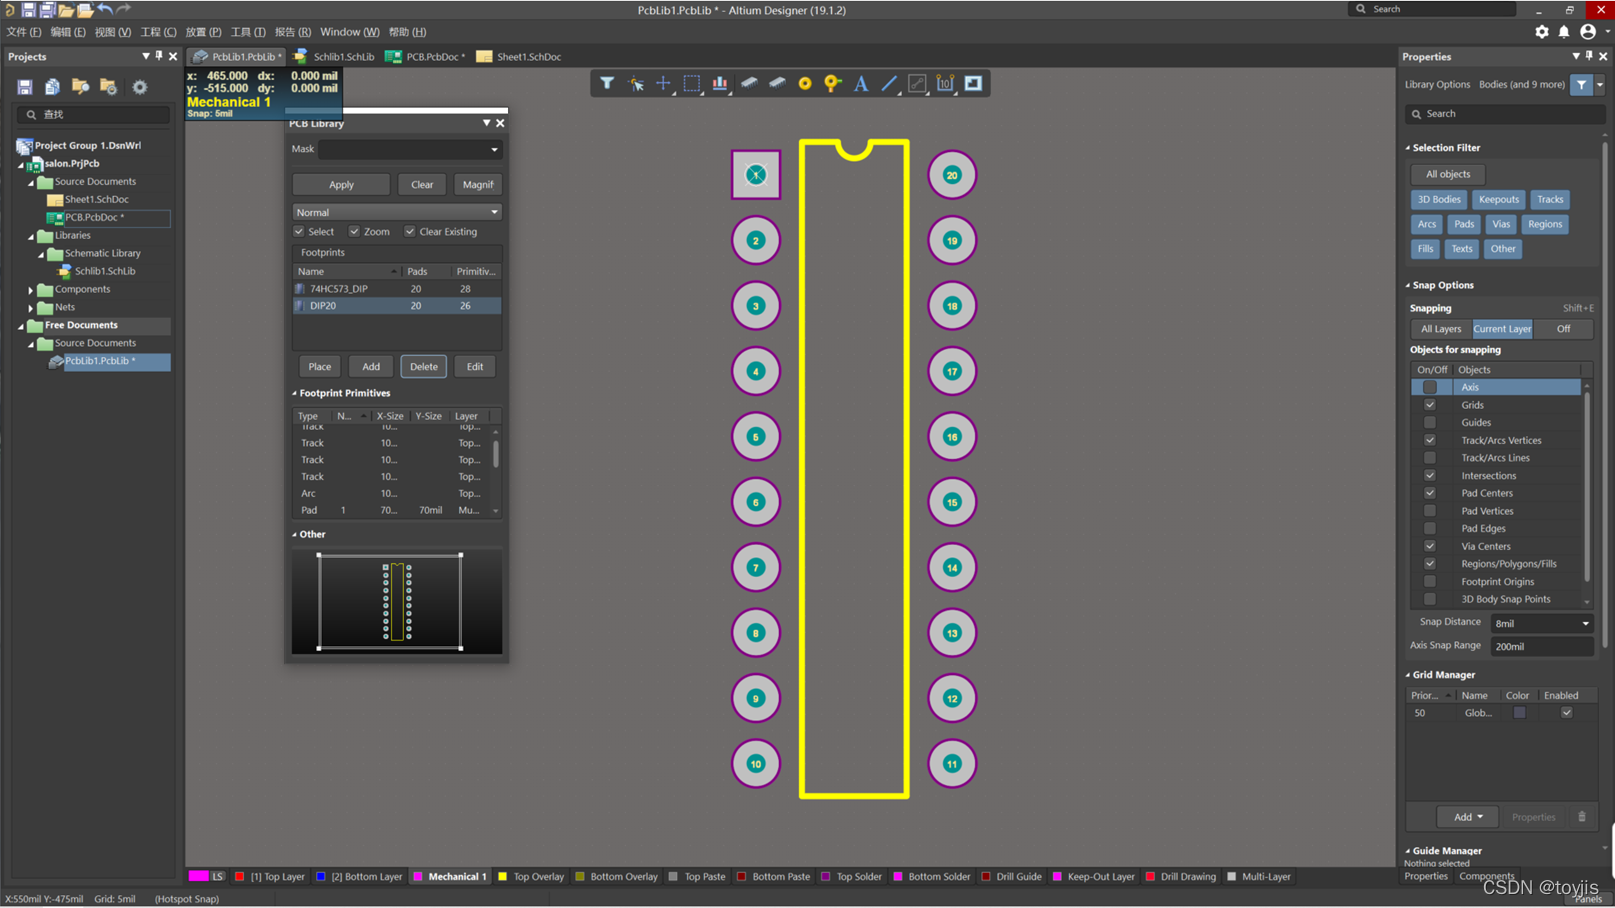
Task: Collapse the Footprint Primitives section
Action: point(294,394)
